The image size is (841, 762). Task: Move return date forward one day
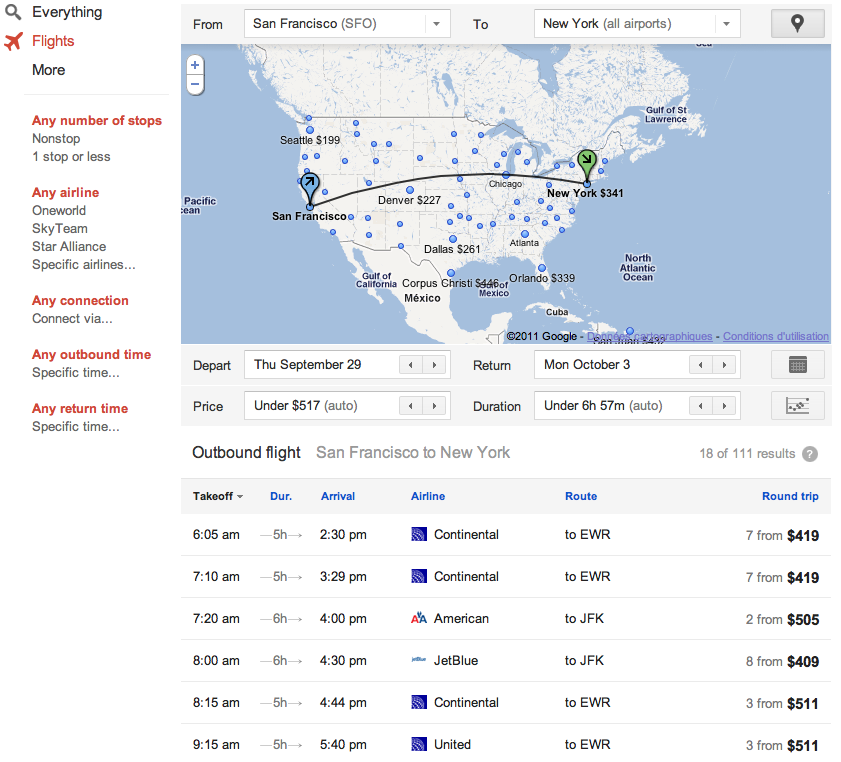pyautogui.click(x=724, y=365)
